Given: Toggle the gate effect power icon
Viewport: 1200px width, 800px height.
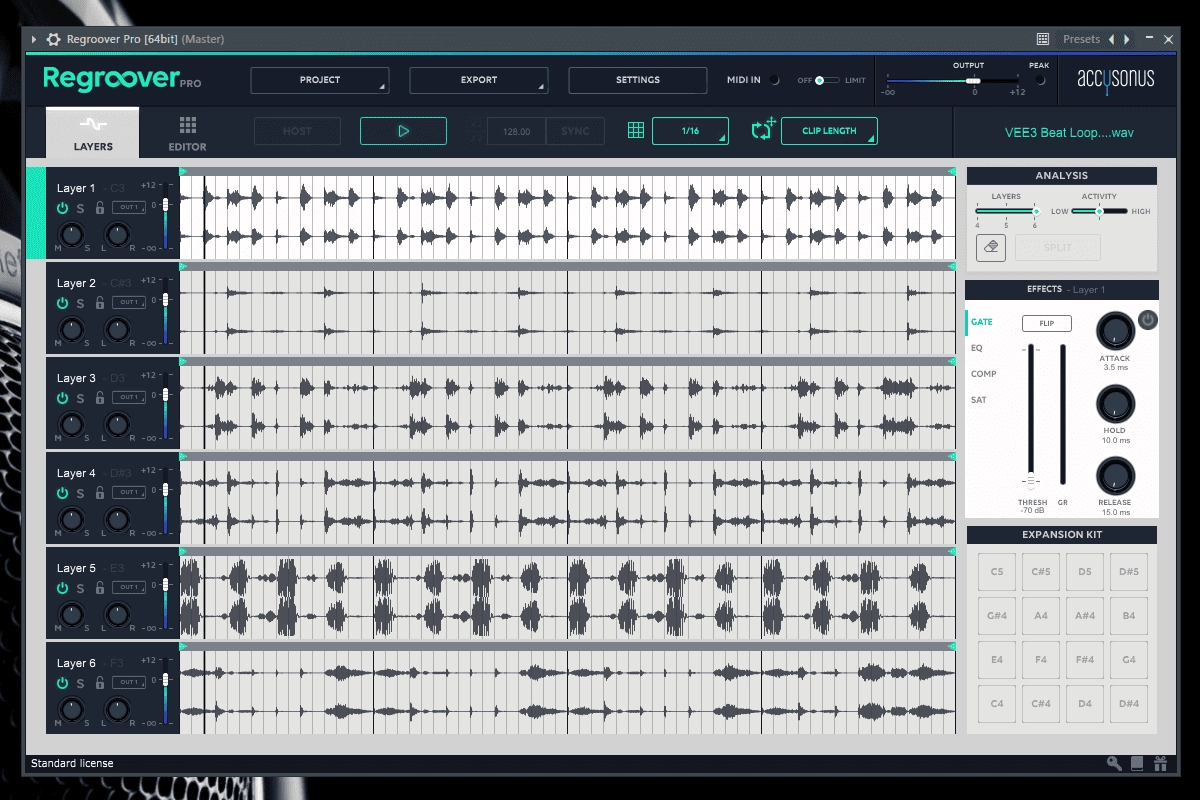Looking at the screenshot, I should (1148, 320).
